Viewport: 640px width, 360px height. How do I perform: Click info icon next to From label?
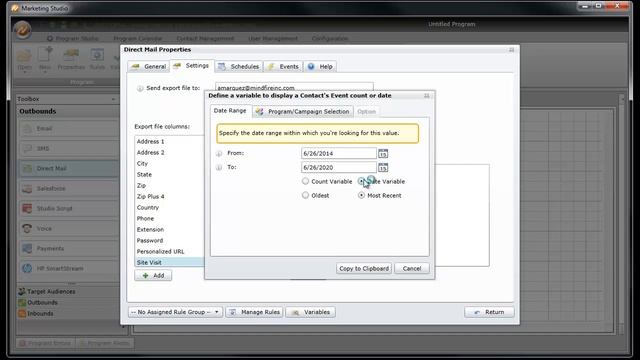pos(219,153)
